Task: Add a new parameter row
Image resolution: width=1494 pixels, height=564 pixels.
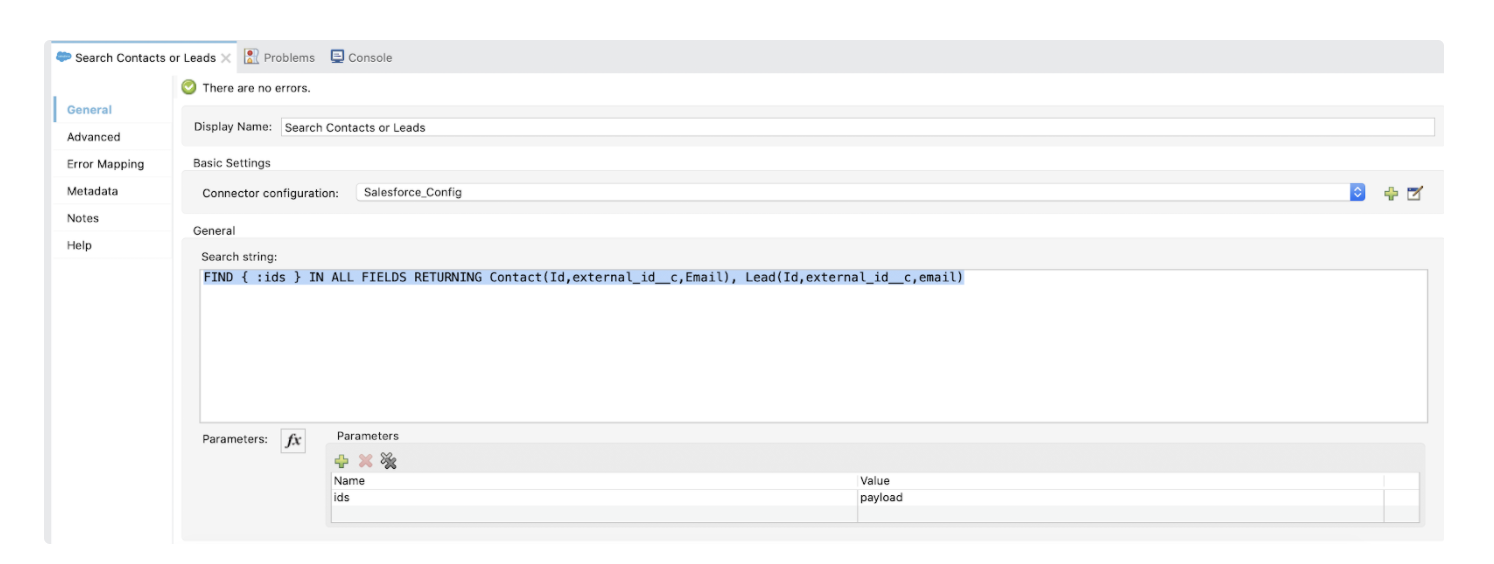Action: coord(342,461)
